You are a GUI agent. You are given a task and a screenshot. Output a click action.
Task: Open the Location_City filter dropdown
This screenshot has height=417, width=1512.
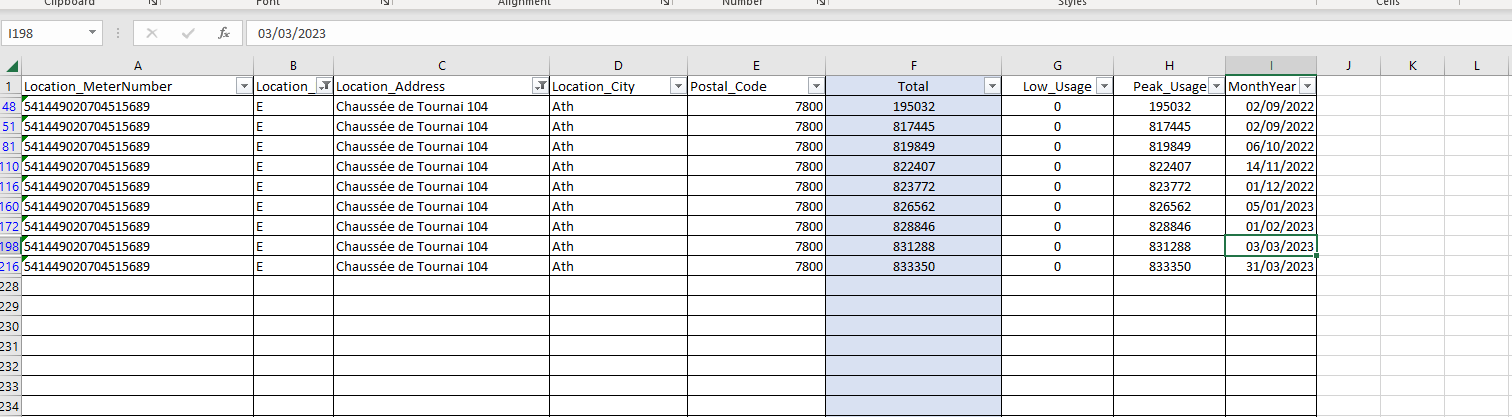coord(678,87)
